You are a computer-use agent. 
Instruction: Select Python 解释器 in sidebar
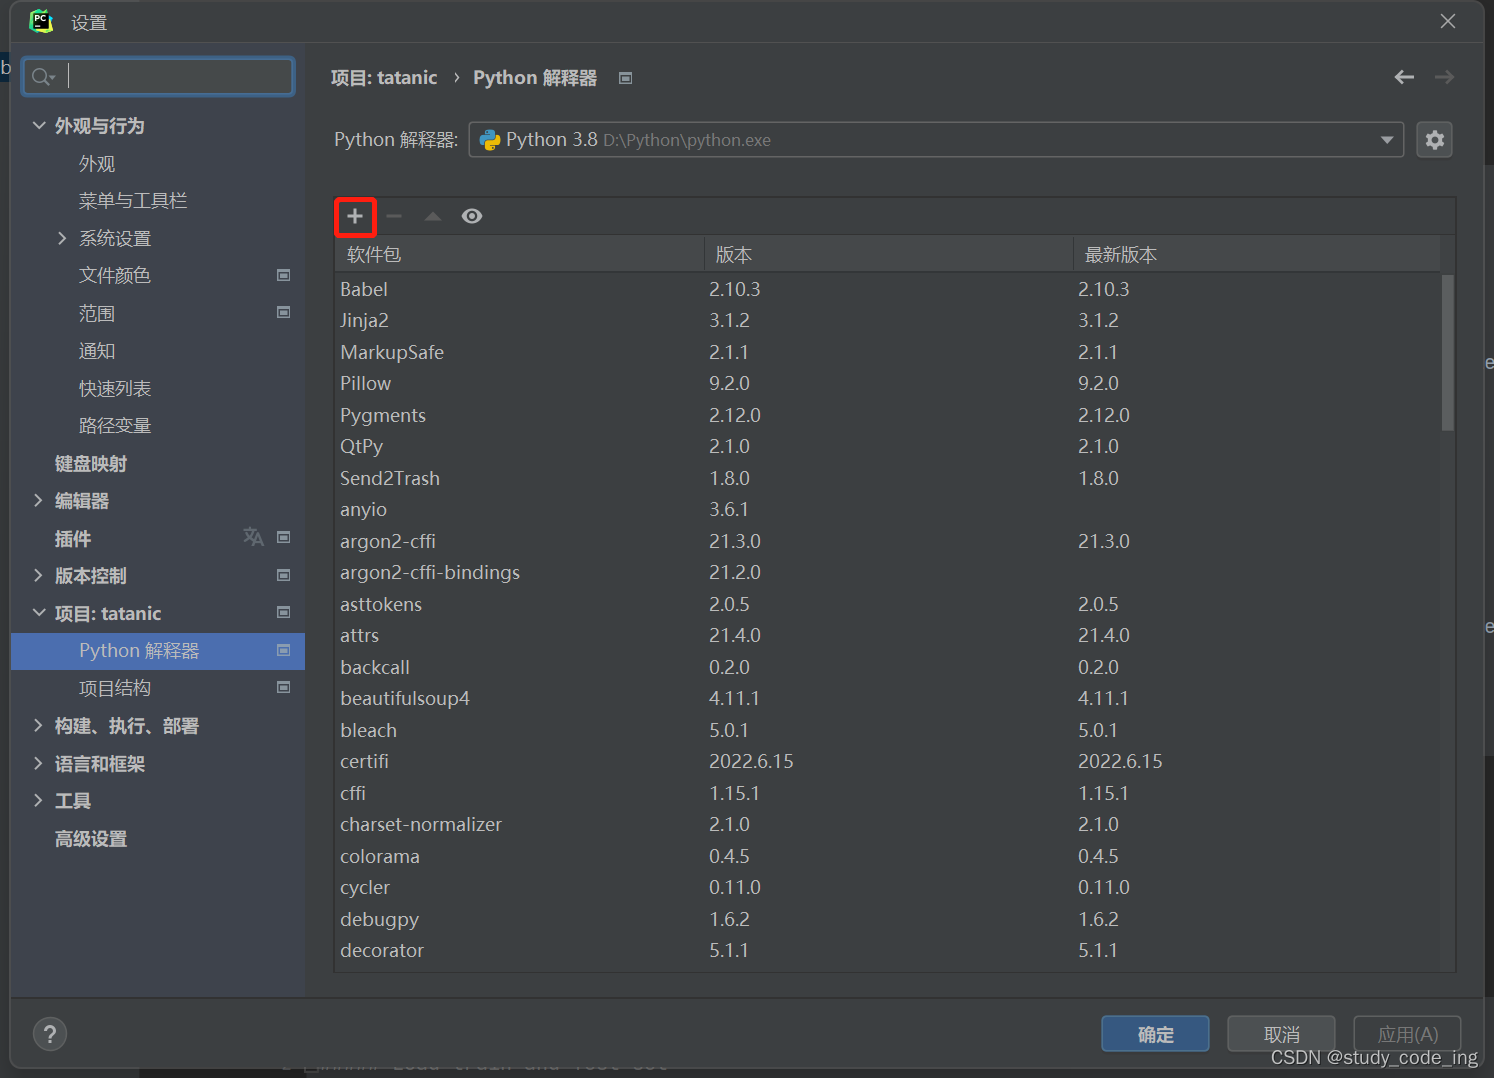pyautogui.click(x=158, y=651)
